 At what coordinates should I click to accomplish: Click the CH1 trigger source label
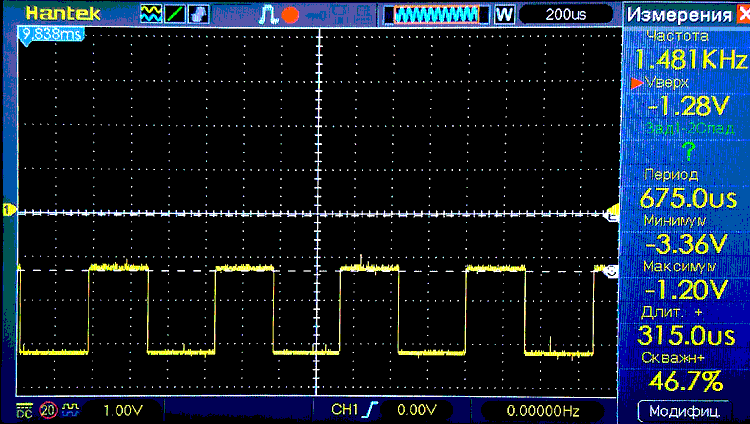344,410
